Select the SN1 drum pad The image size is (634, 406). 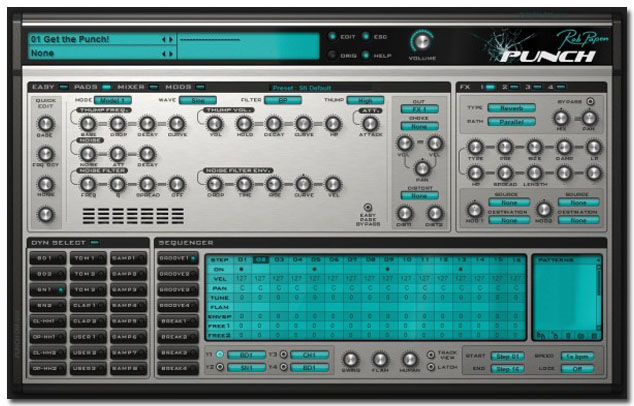tap(48, 290)
